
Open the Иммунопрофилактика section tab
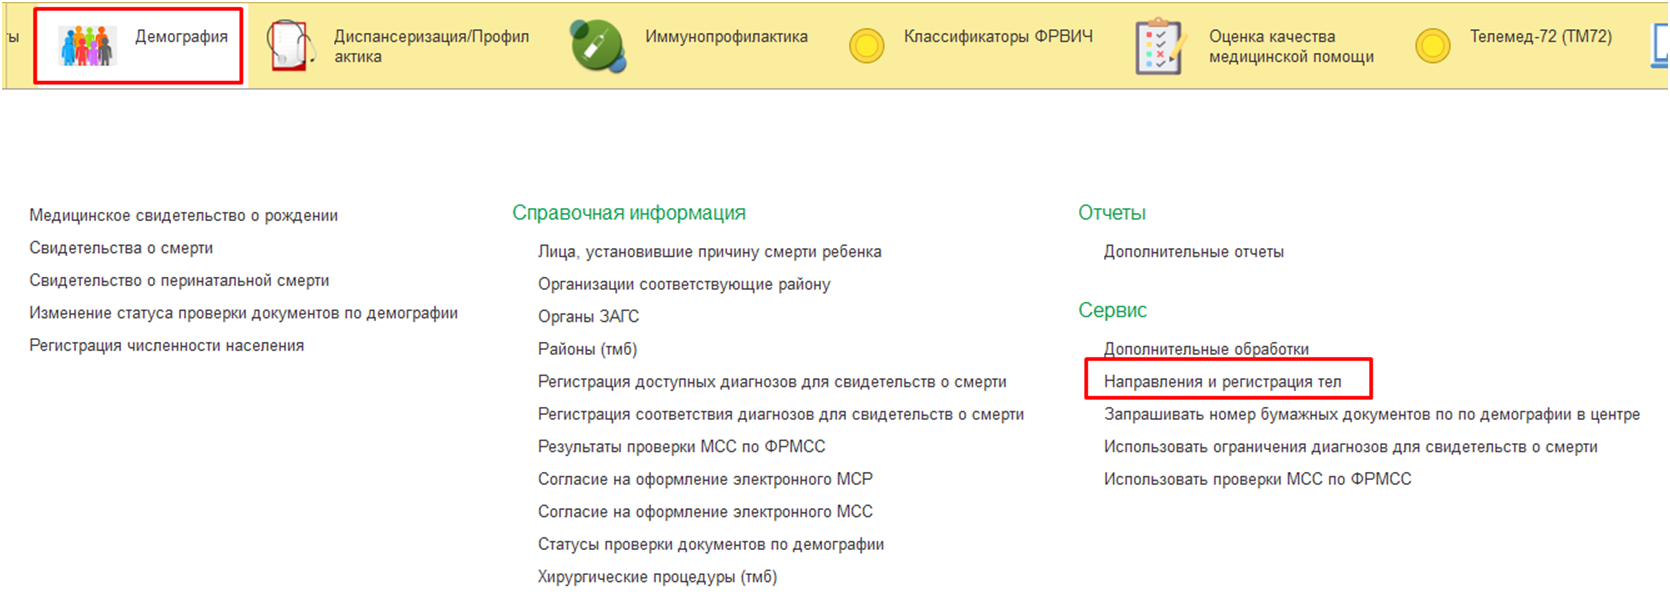[x=726, y=37]
